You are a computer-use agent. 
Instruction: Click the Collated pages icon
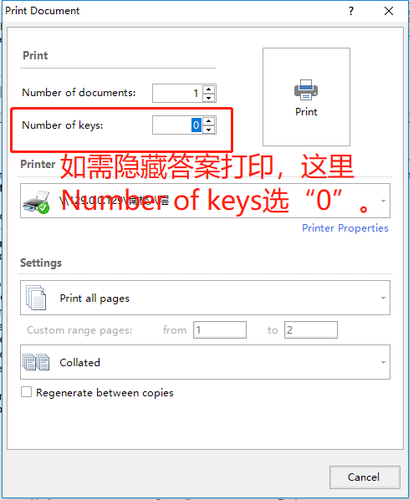tap(36, 362)
